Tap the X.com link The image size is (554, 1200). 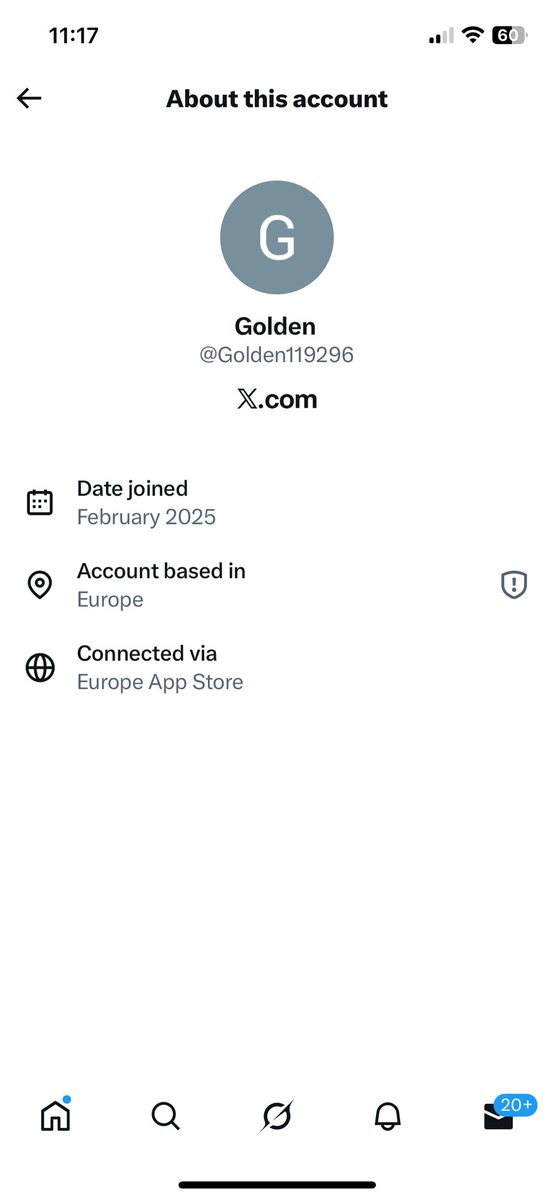point(277,399)
